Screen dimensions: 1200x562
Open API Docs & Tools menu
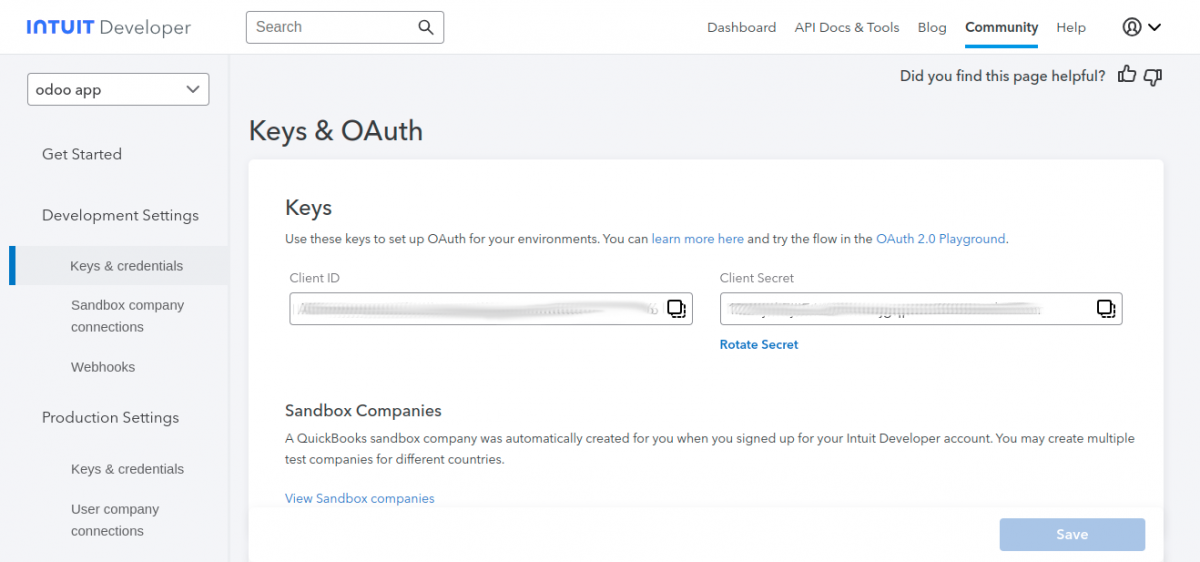[847, 27]
